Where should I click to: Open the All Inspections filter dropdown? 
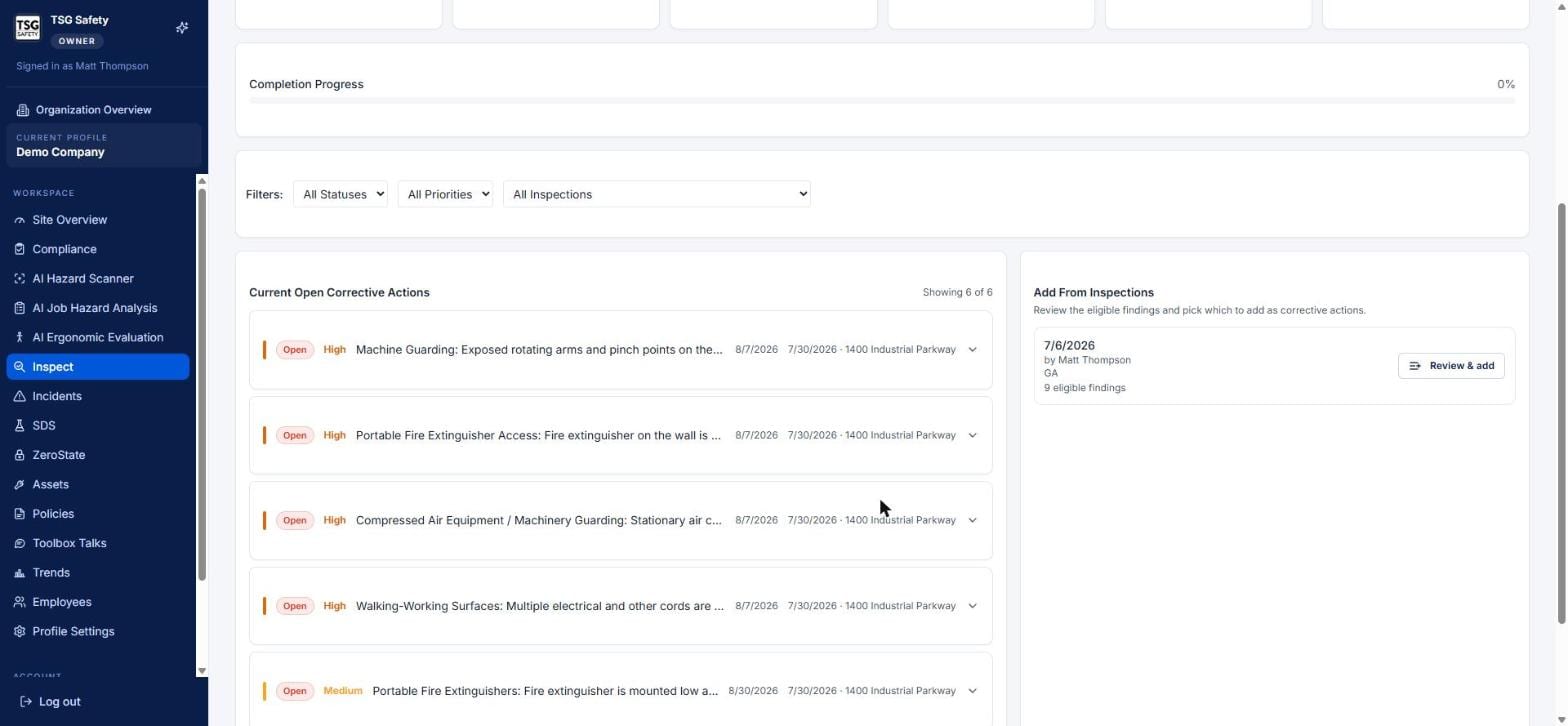[657, 194]
